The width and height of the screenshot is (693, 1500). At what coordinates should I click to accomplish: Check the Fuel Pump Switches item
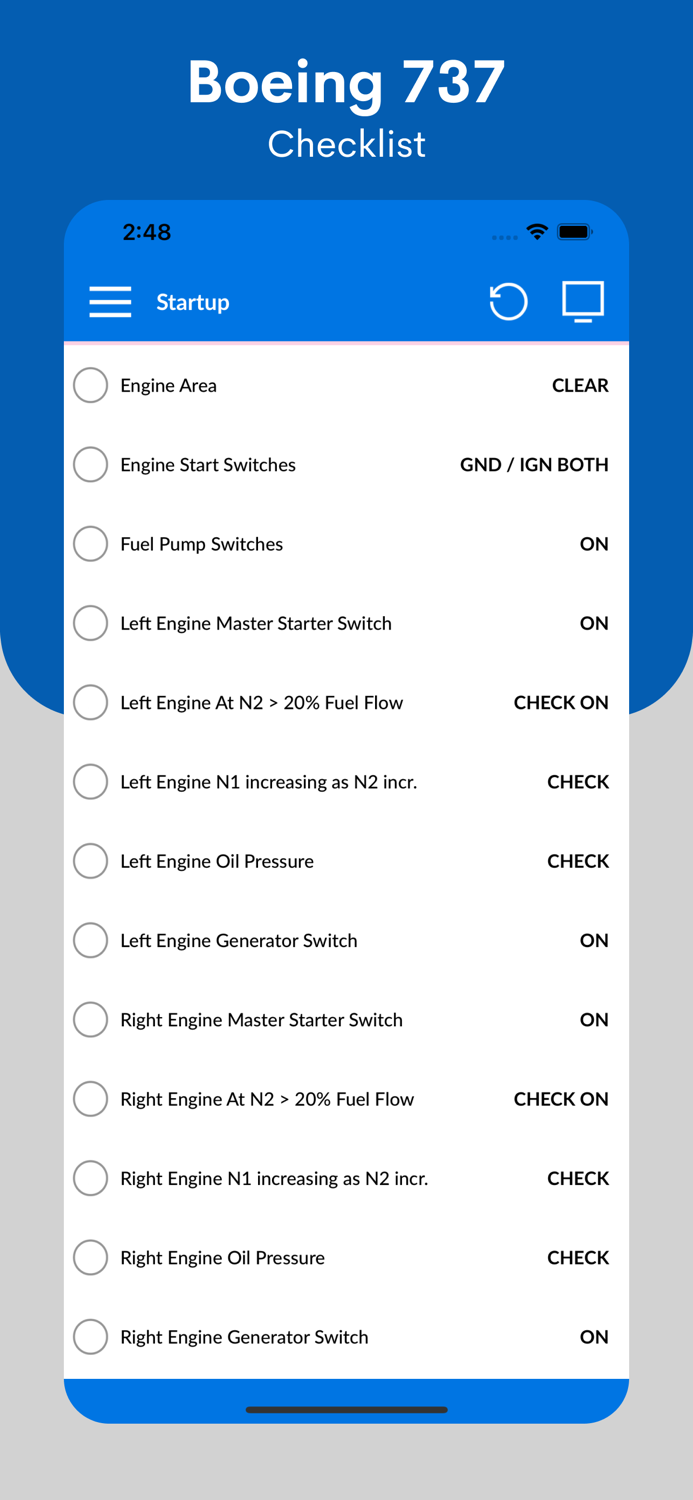[90, 543]
